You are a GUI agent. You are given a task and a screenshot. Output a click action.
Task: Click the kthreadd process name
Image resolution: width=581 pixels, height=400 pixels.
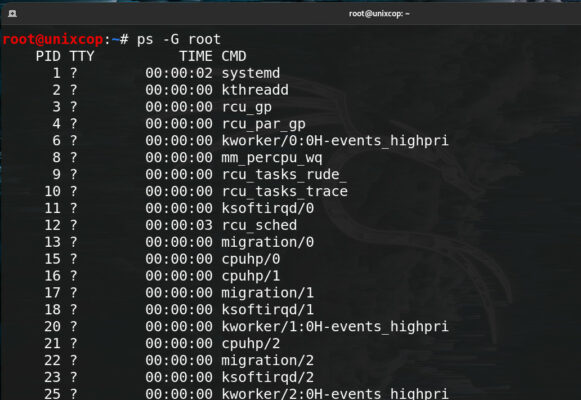pos(255,90)
